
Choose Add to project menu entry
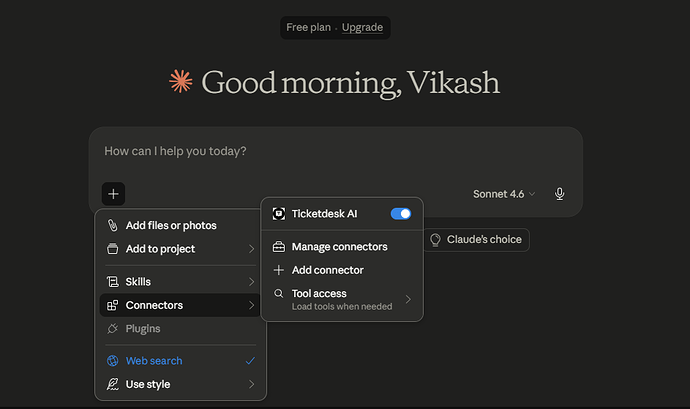tap(180, 249)
